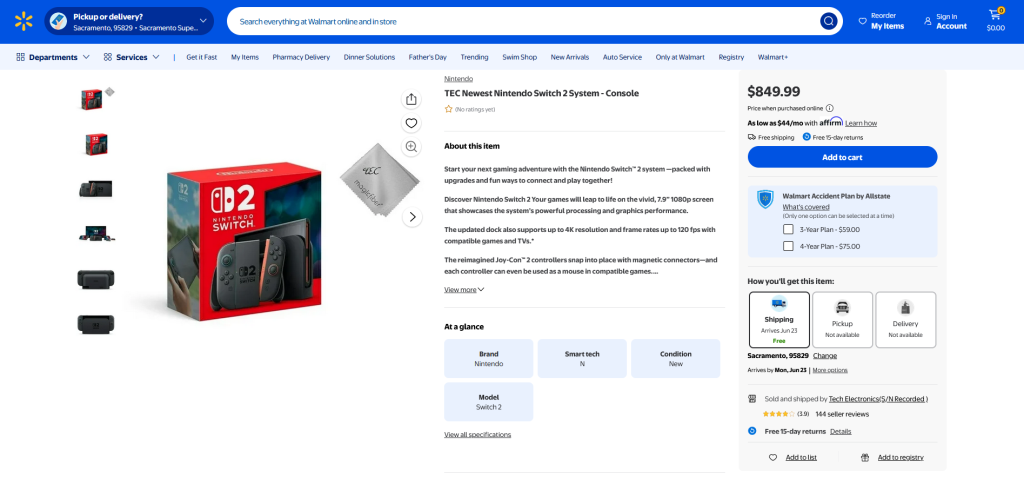Open View all specifications link

[477, 434]
